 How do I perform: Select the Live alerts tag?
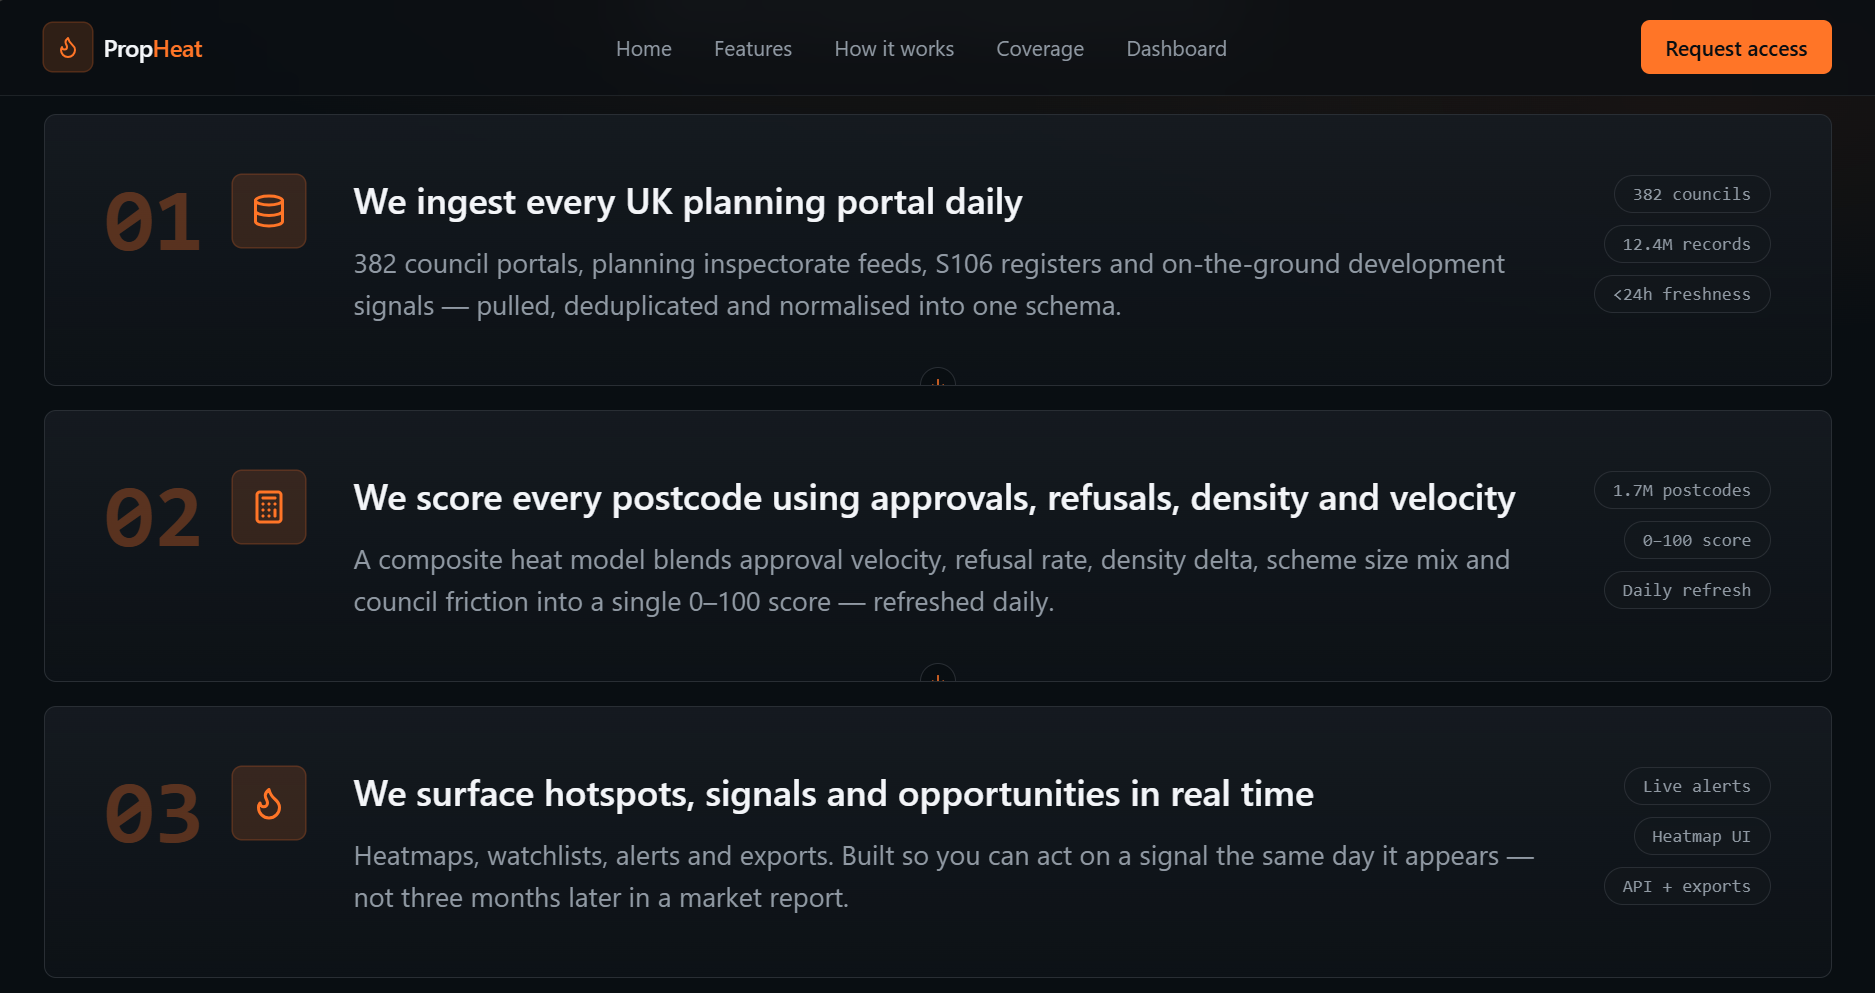pos(1697,786)
